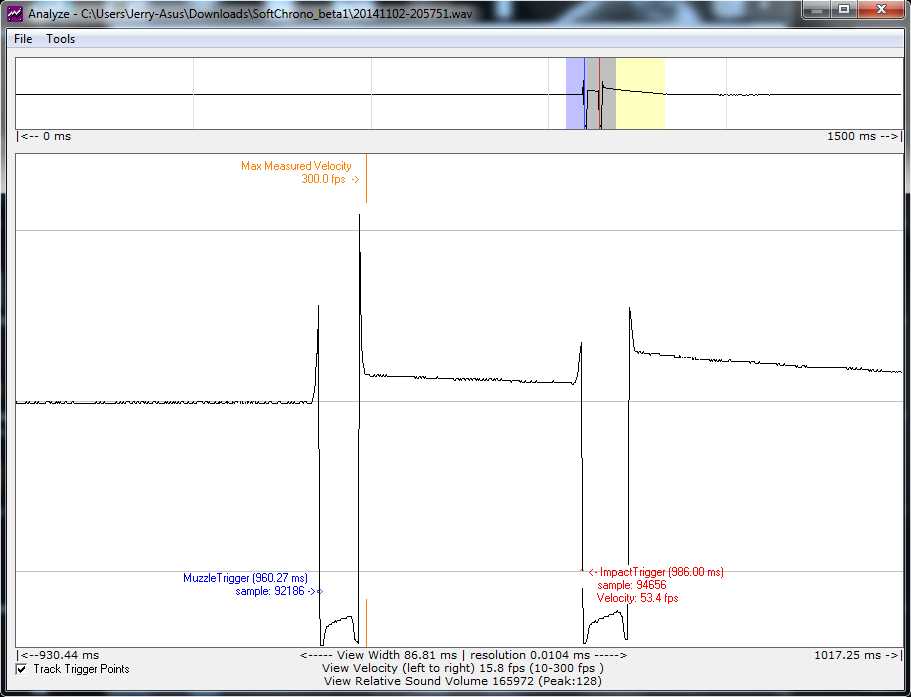Click the 0 ms overview start label
Screen dimensions: 911x697
click(x=44, y=136)
